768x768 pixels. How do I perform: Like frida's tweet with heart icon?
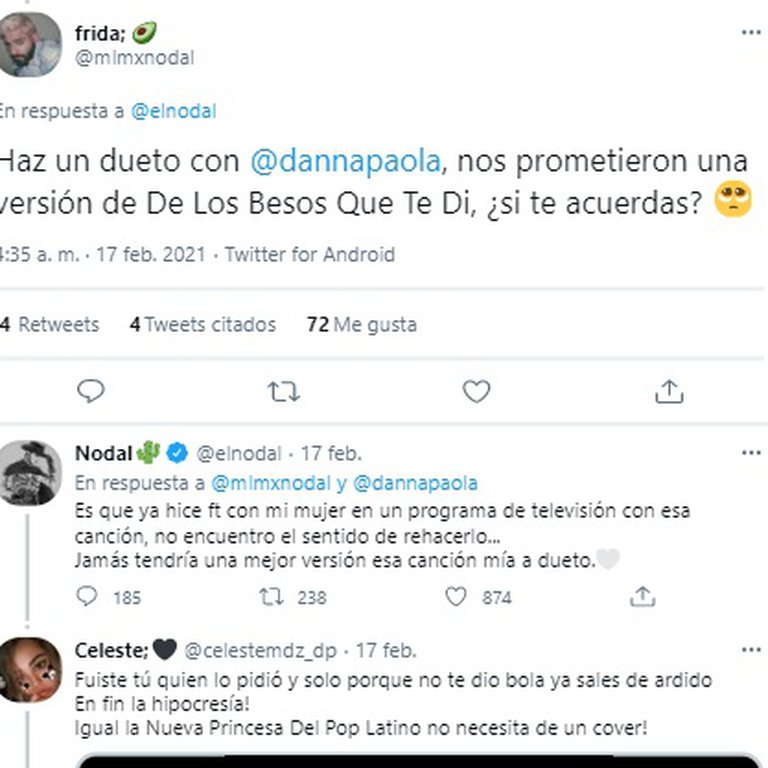476,391
